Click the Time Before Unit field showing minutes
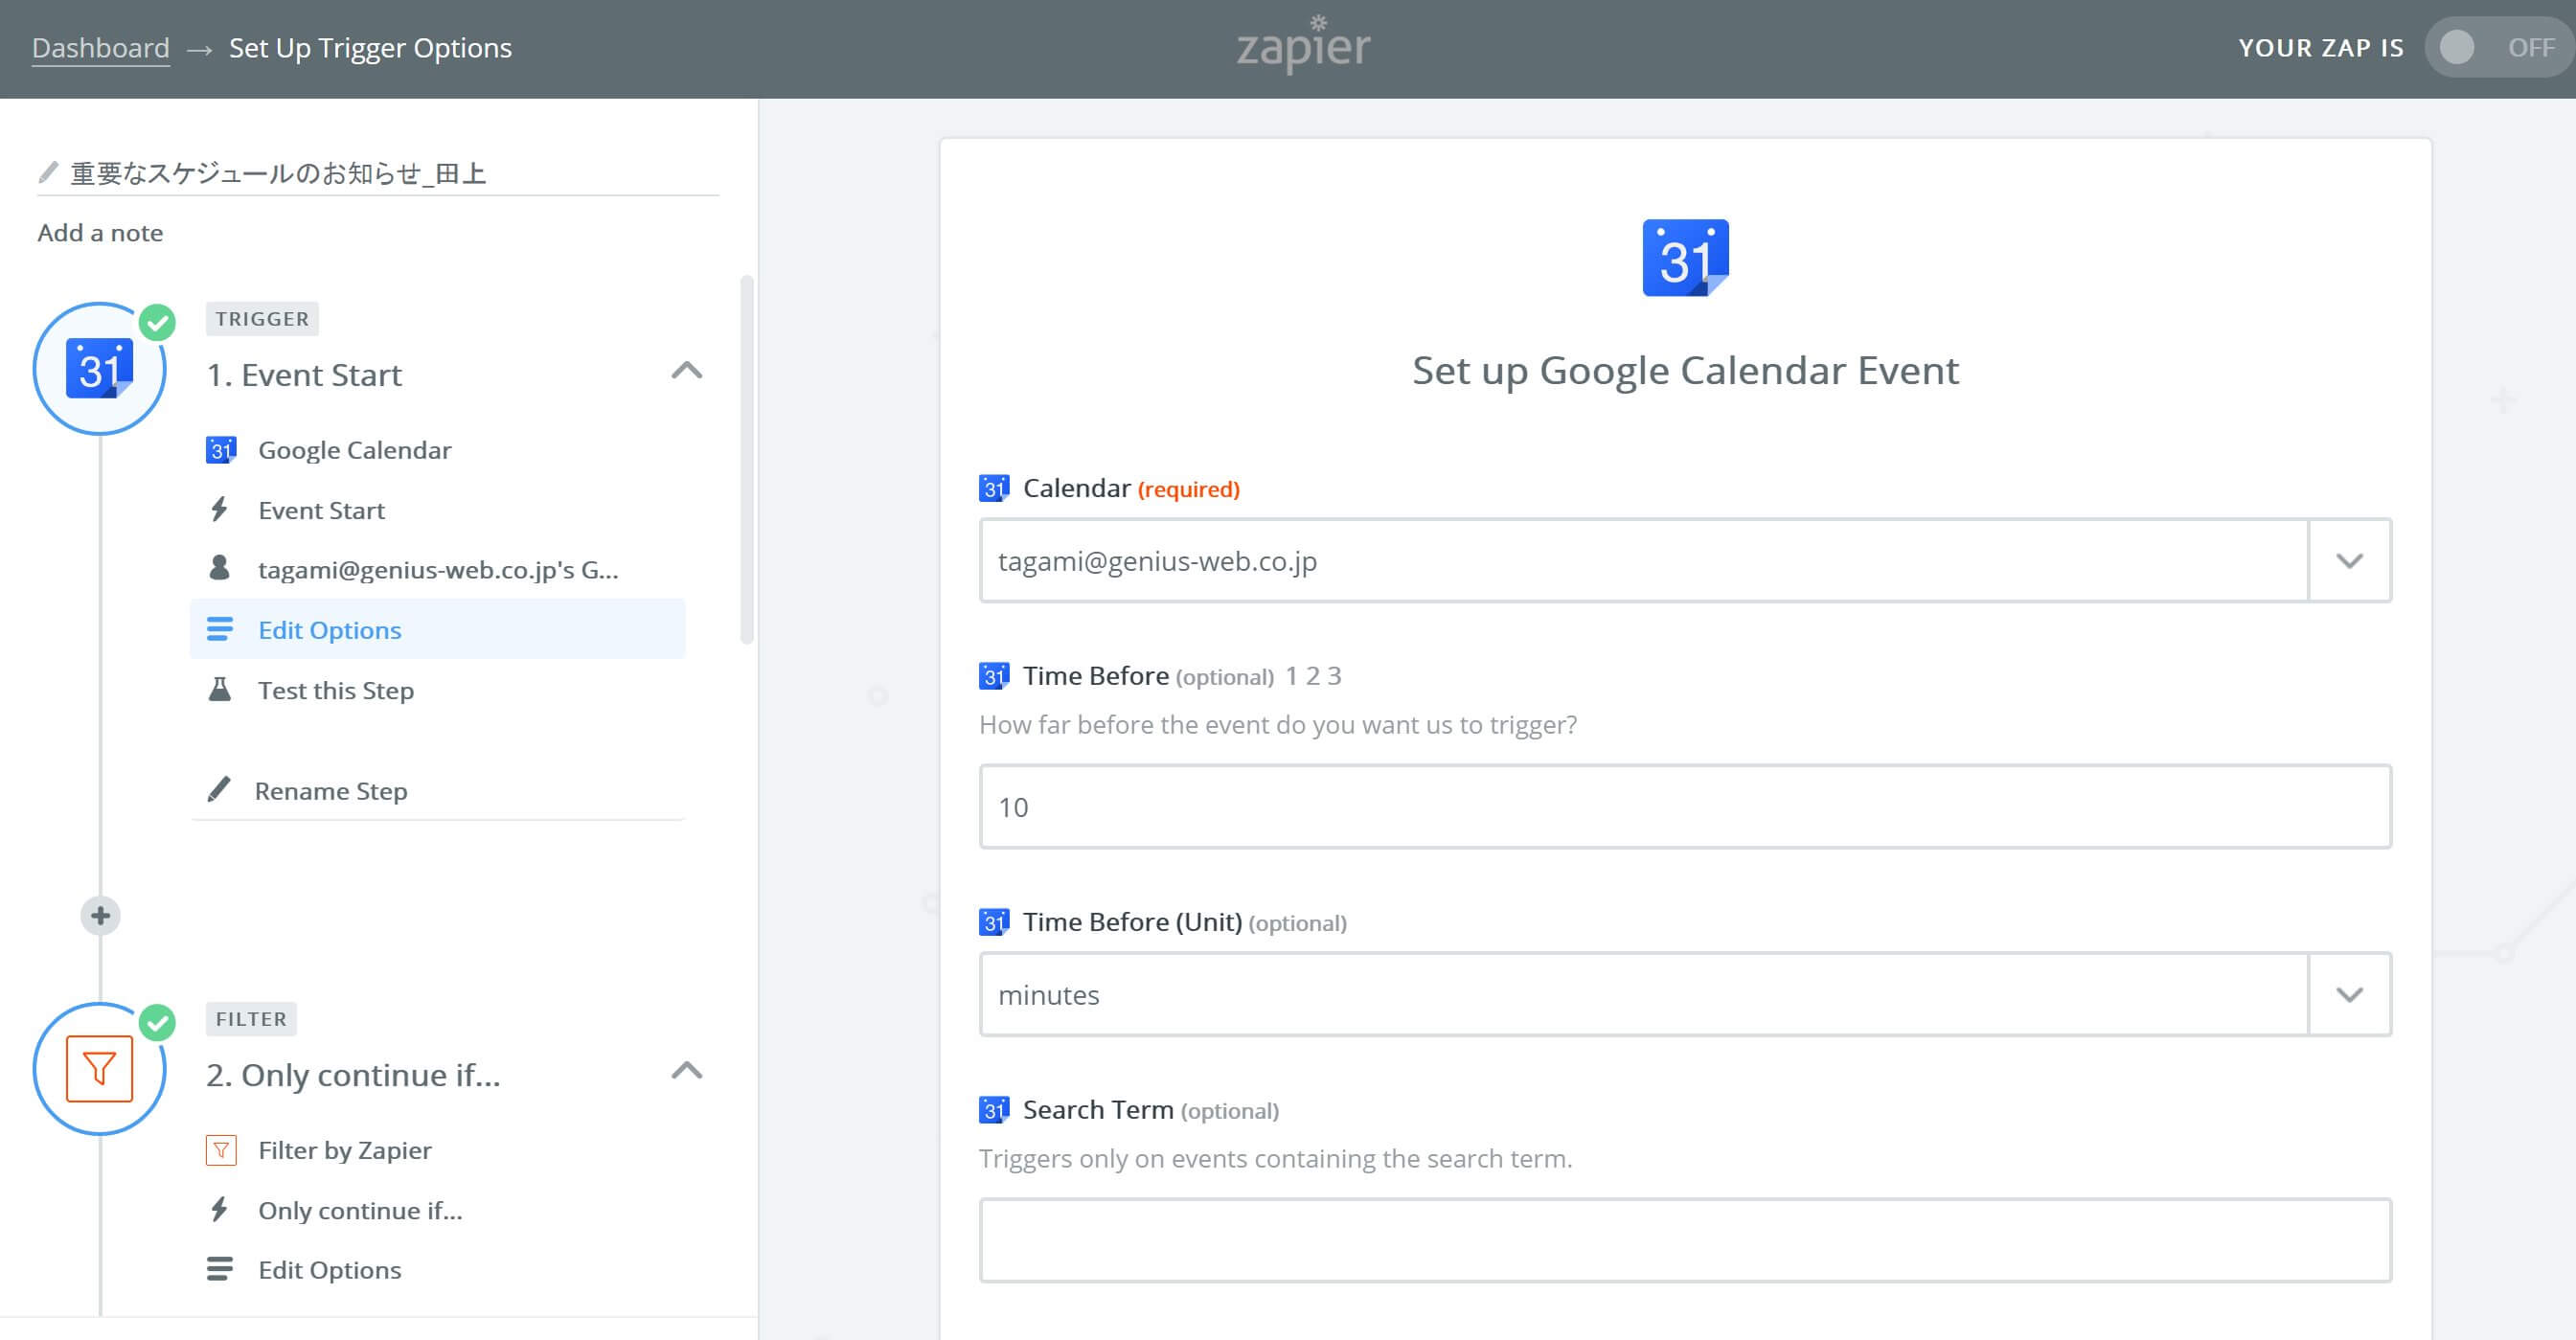Image resolution: width=2576 pixels, height=1340 pixels. (1644, 994)
